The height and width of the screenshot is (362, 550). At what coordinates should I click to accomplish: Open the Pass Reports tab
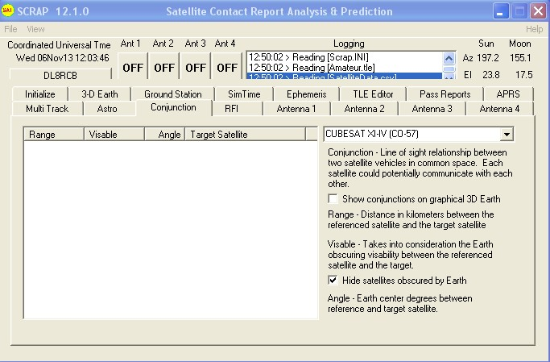tap(445, 94)
